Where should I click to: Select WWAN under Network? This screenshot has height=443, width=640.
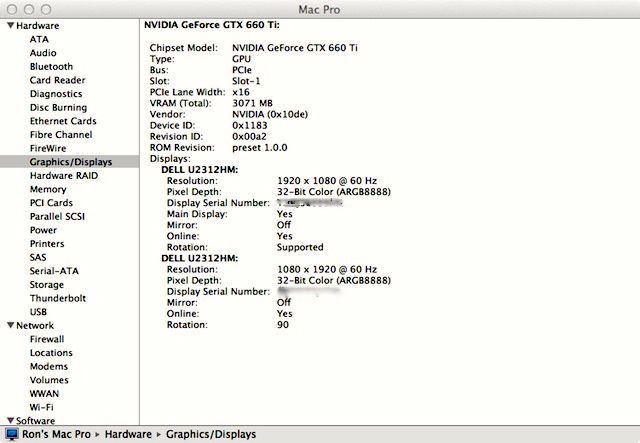(44, 394)
